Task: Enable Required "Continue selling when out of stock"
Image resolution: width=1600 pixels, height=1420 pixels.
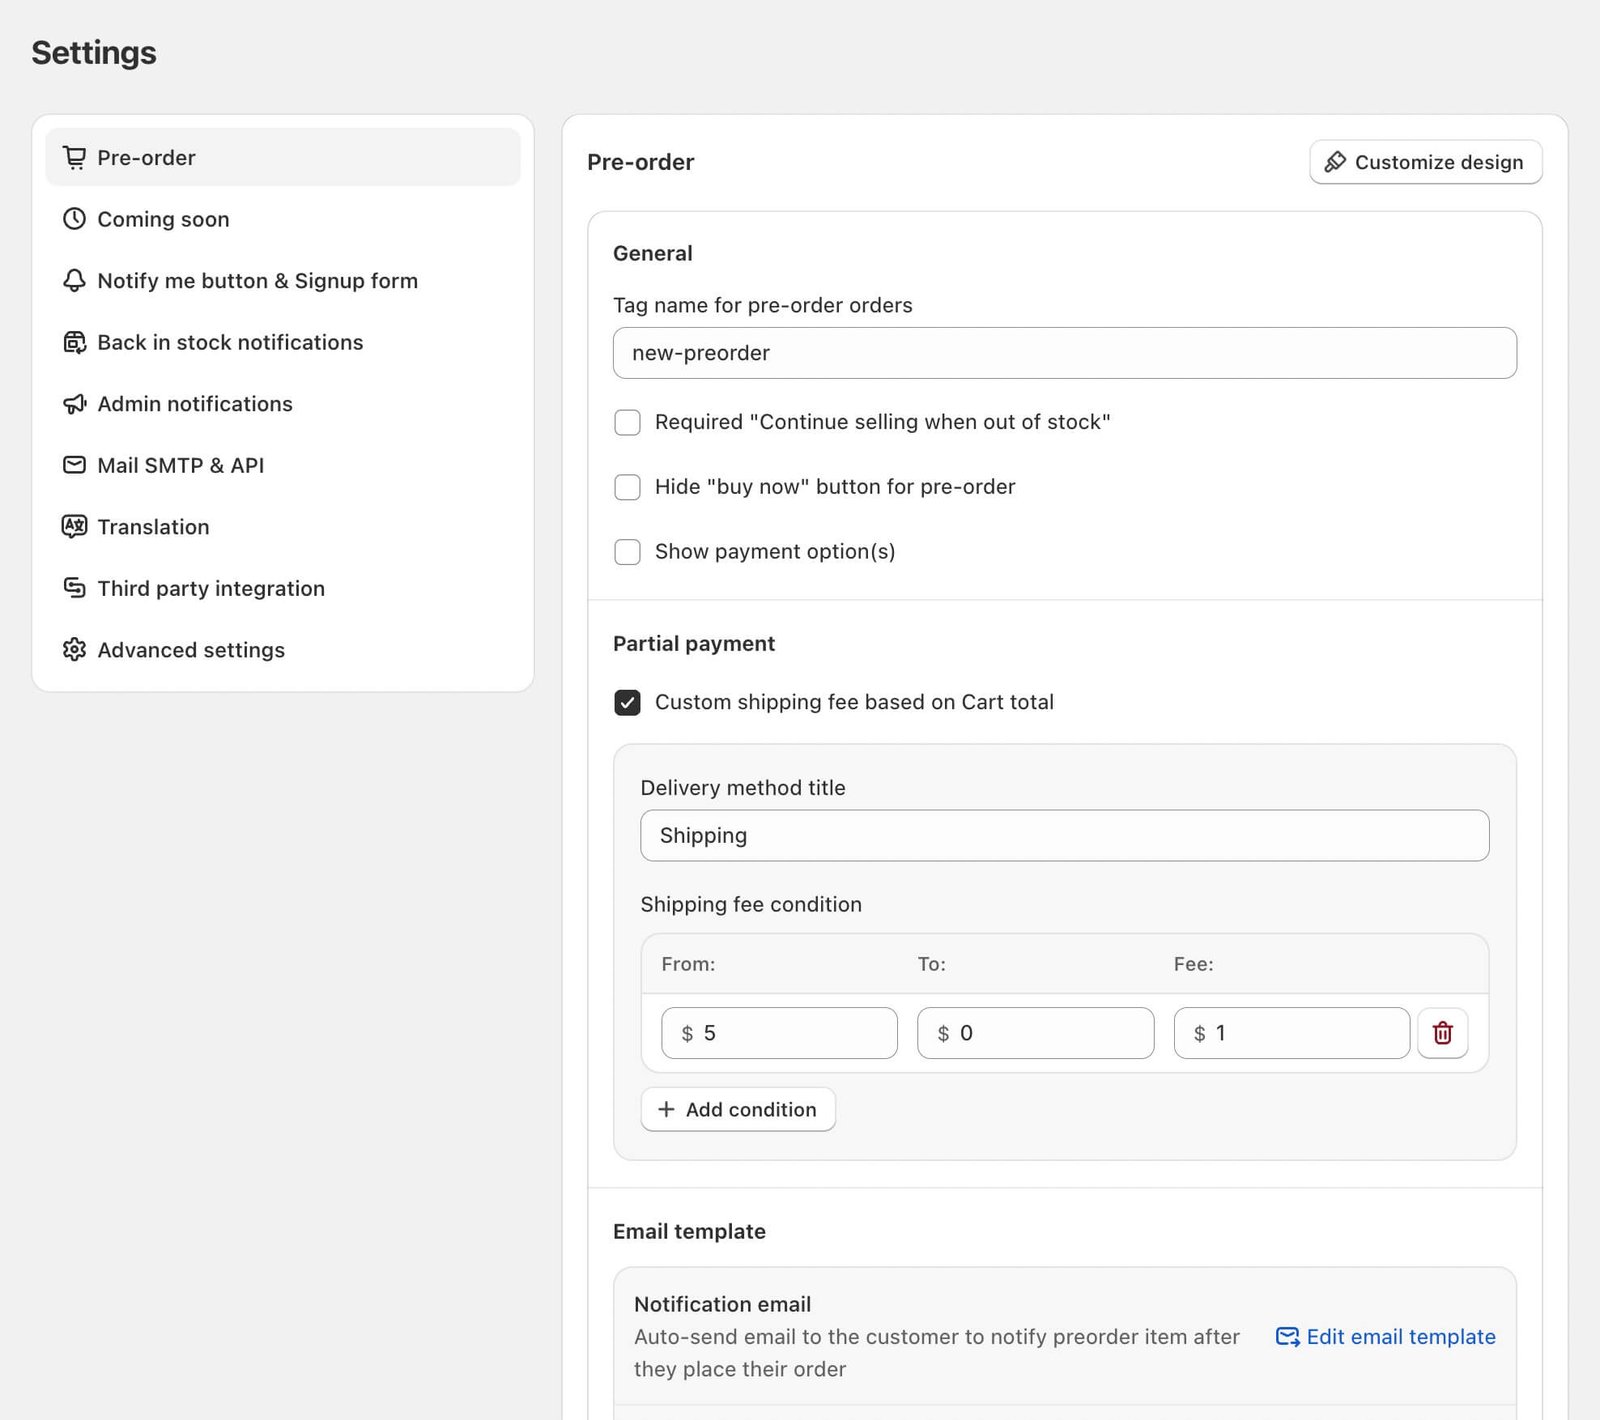Action: (627, 422)
